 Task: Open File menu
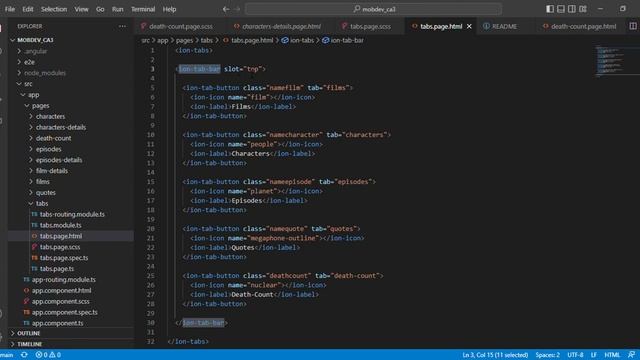(x=10, y=9)
